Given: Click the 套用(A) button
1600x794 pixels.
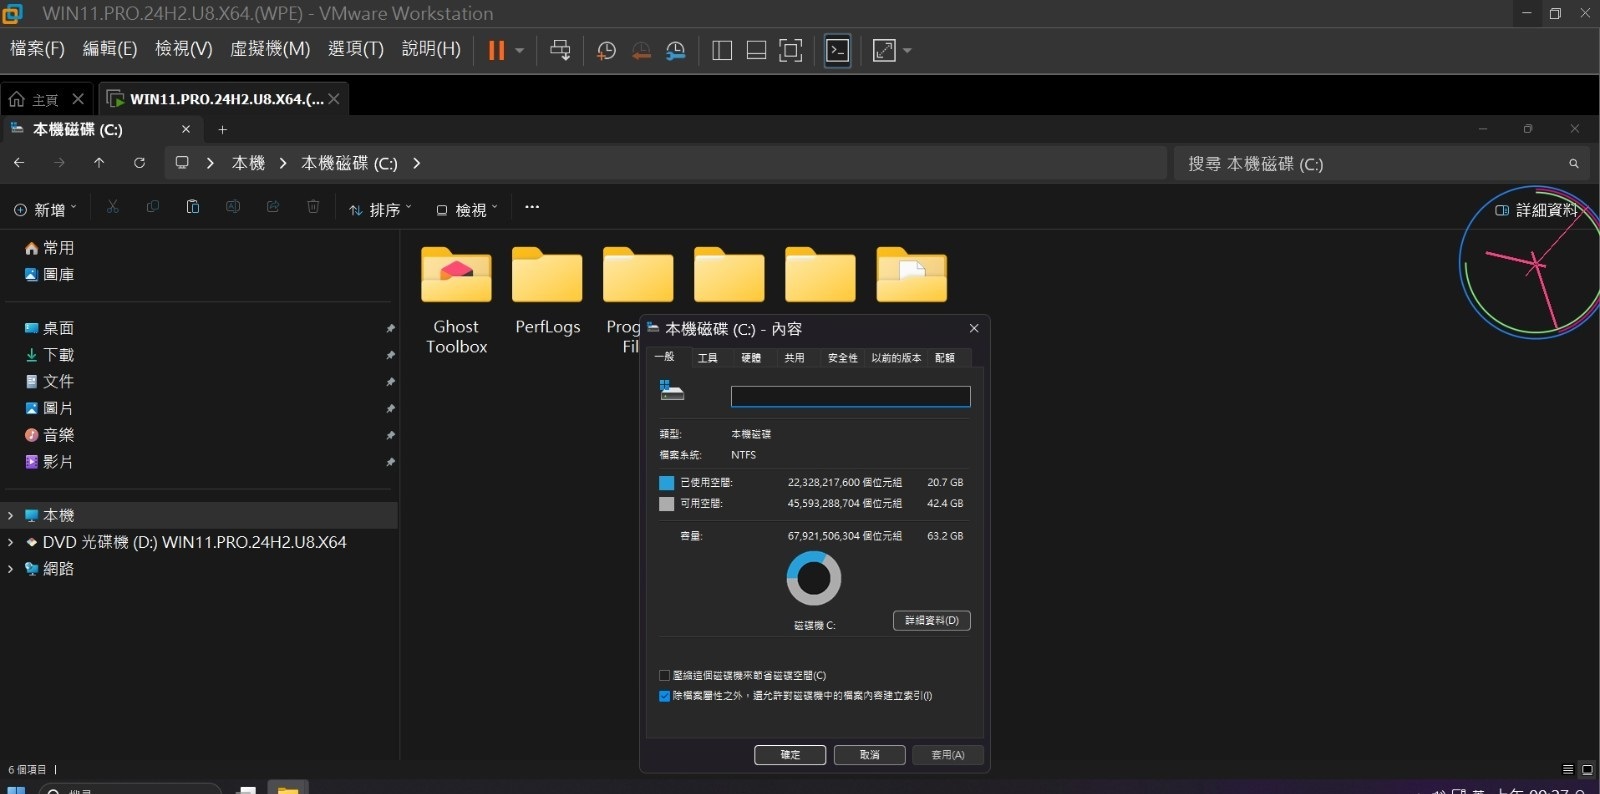Looking at the screenshot, I should (x=948, y=755).
